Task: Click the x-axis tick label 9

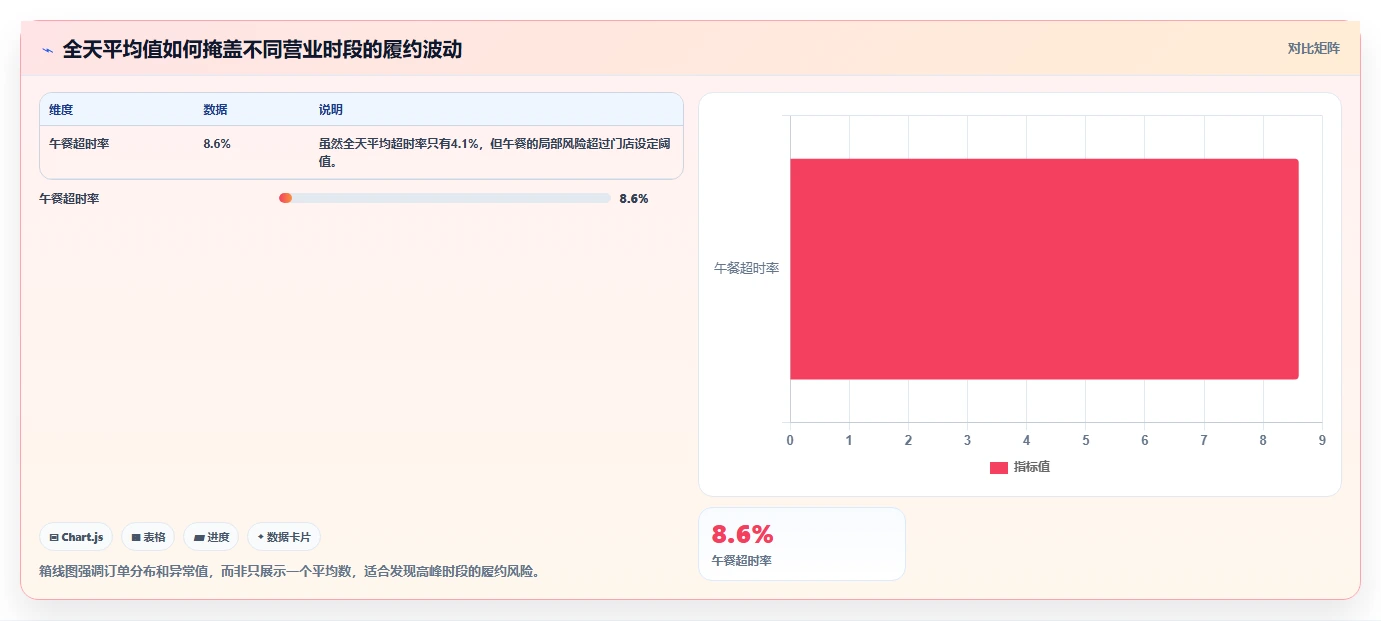Action: point(1322,440)
